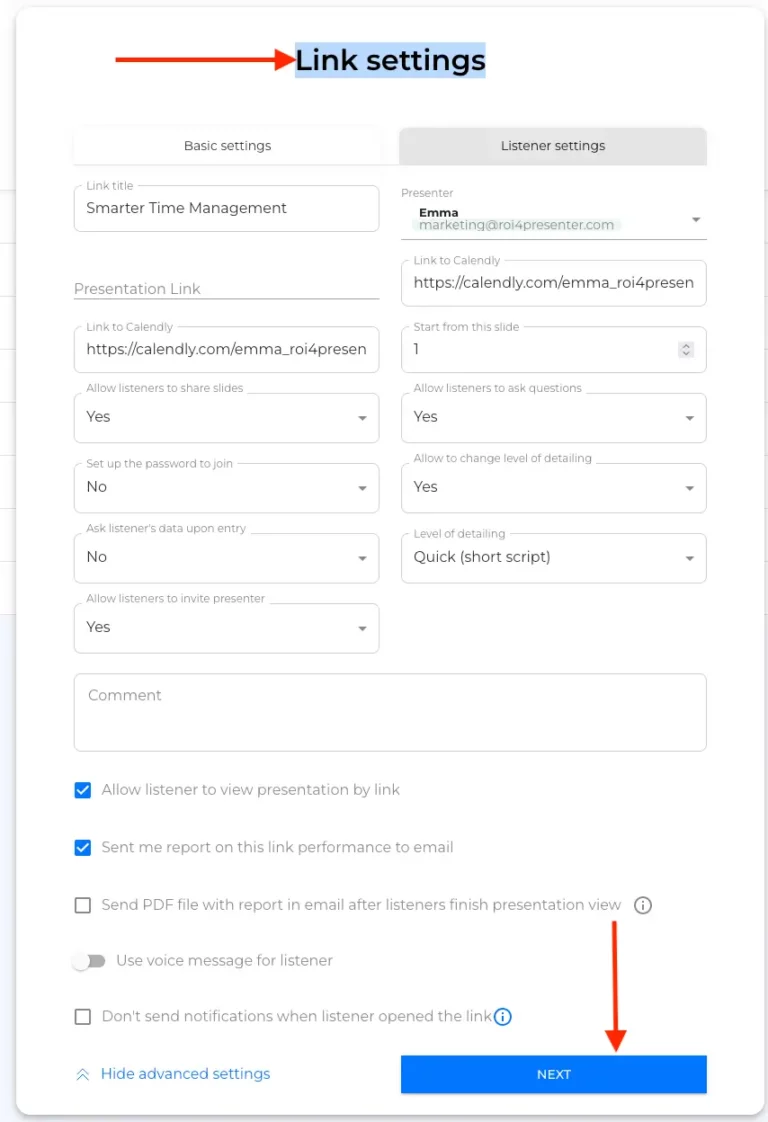Open the info tooltip next to Send PDF option

[643, 905]
